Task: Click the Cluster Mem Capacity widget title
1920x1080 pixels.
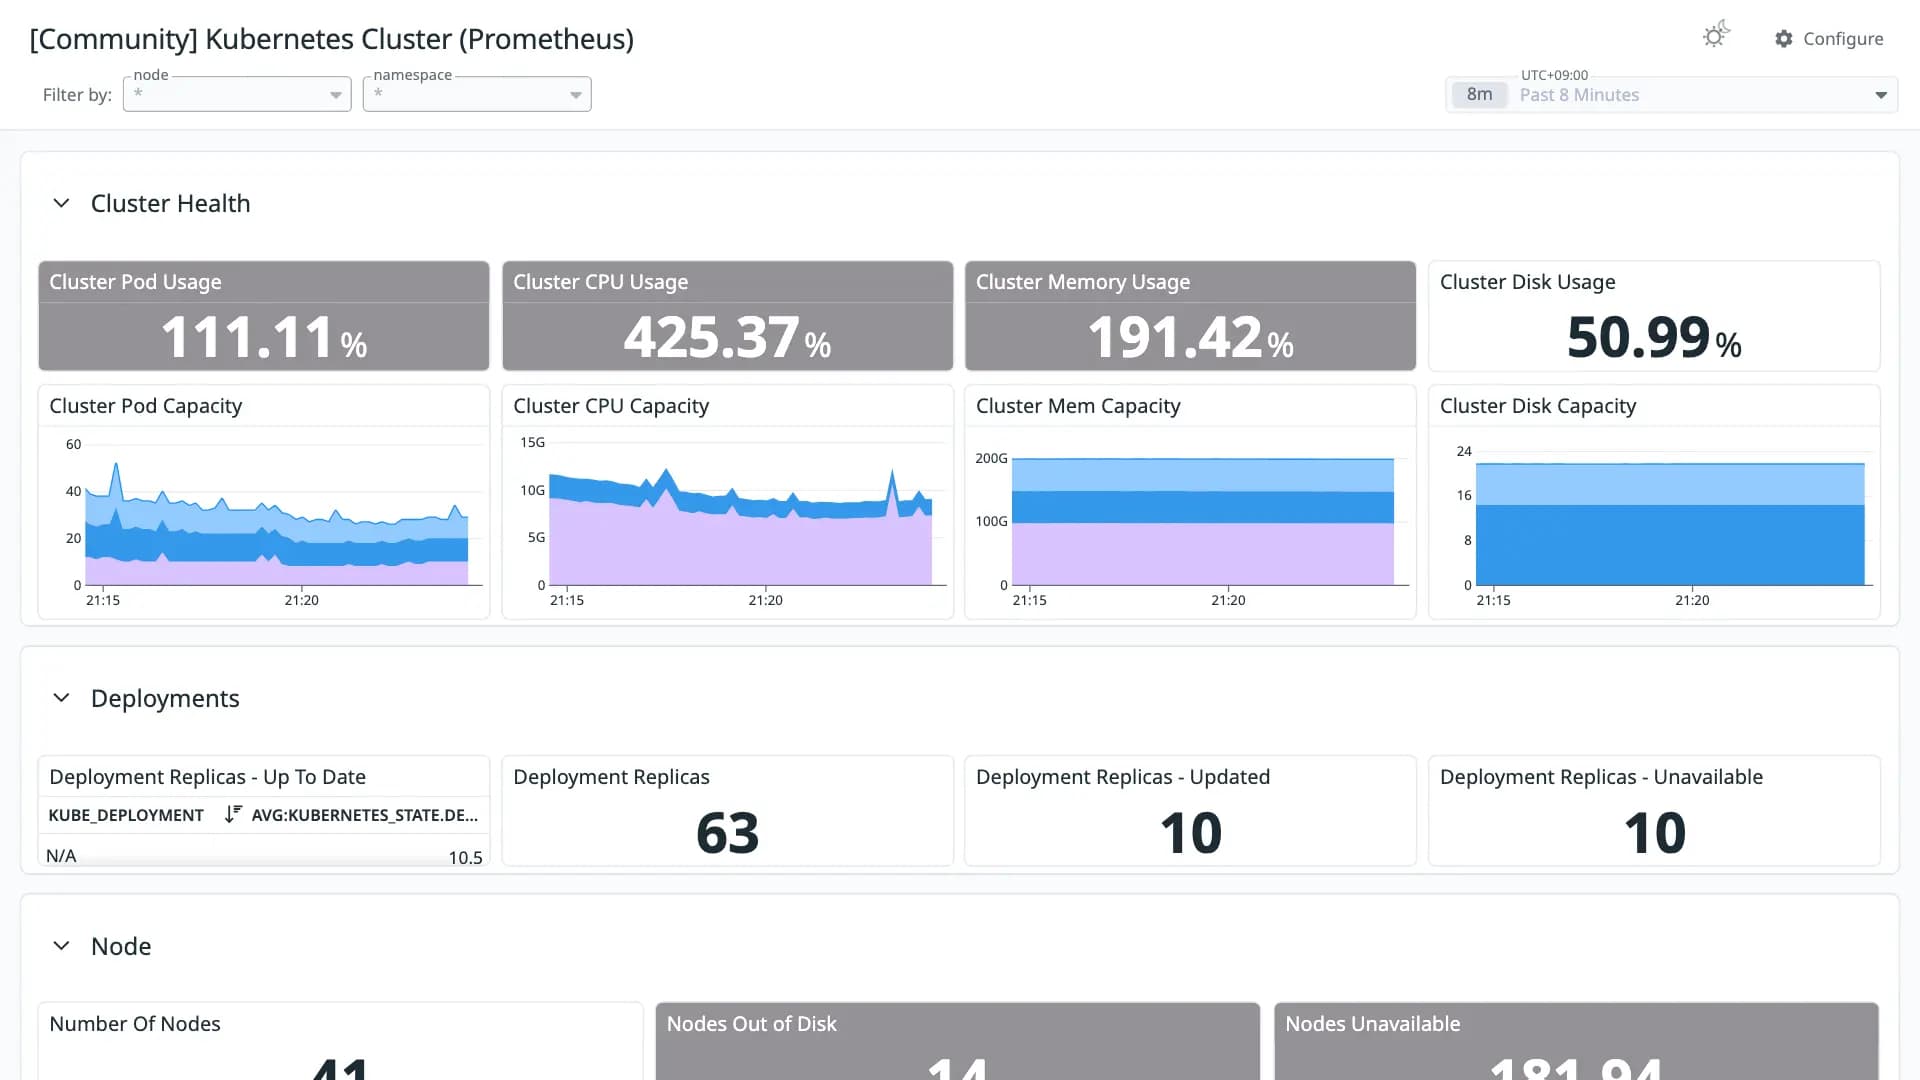Action: point(1078,406)
